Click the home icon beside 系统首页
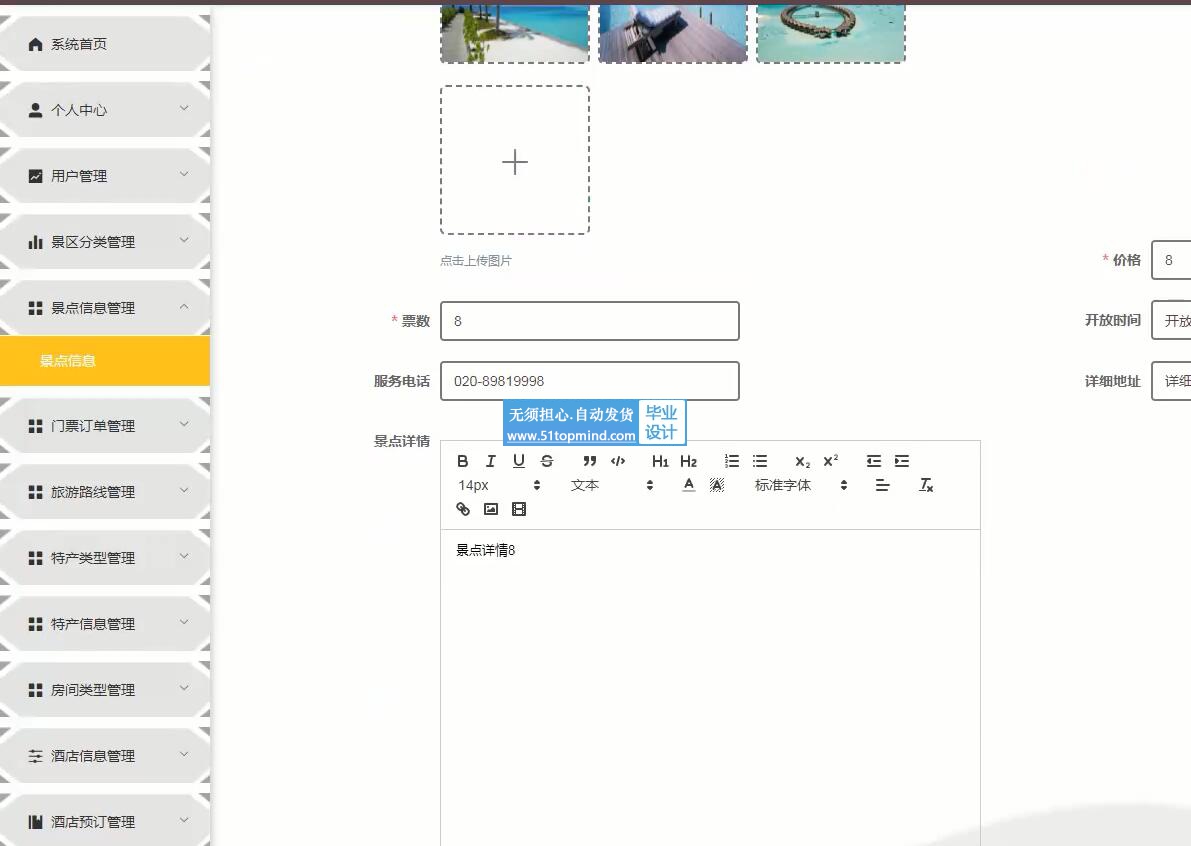1191x846 pixels. (x=35, y=44)
